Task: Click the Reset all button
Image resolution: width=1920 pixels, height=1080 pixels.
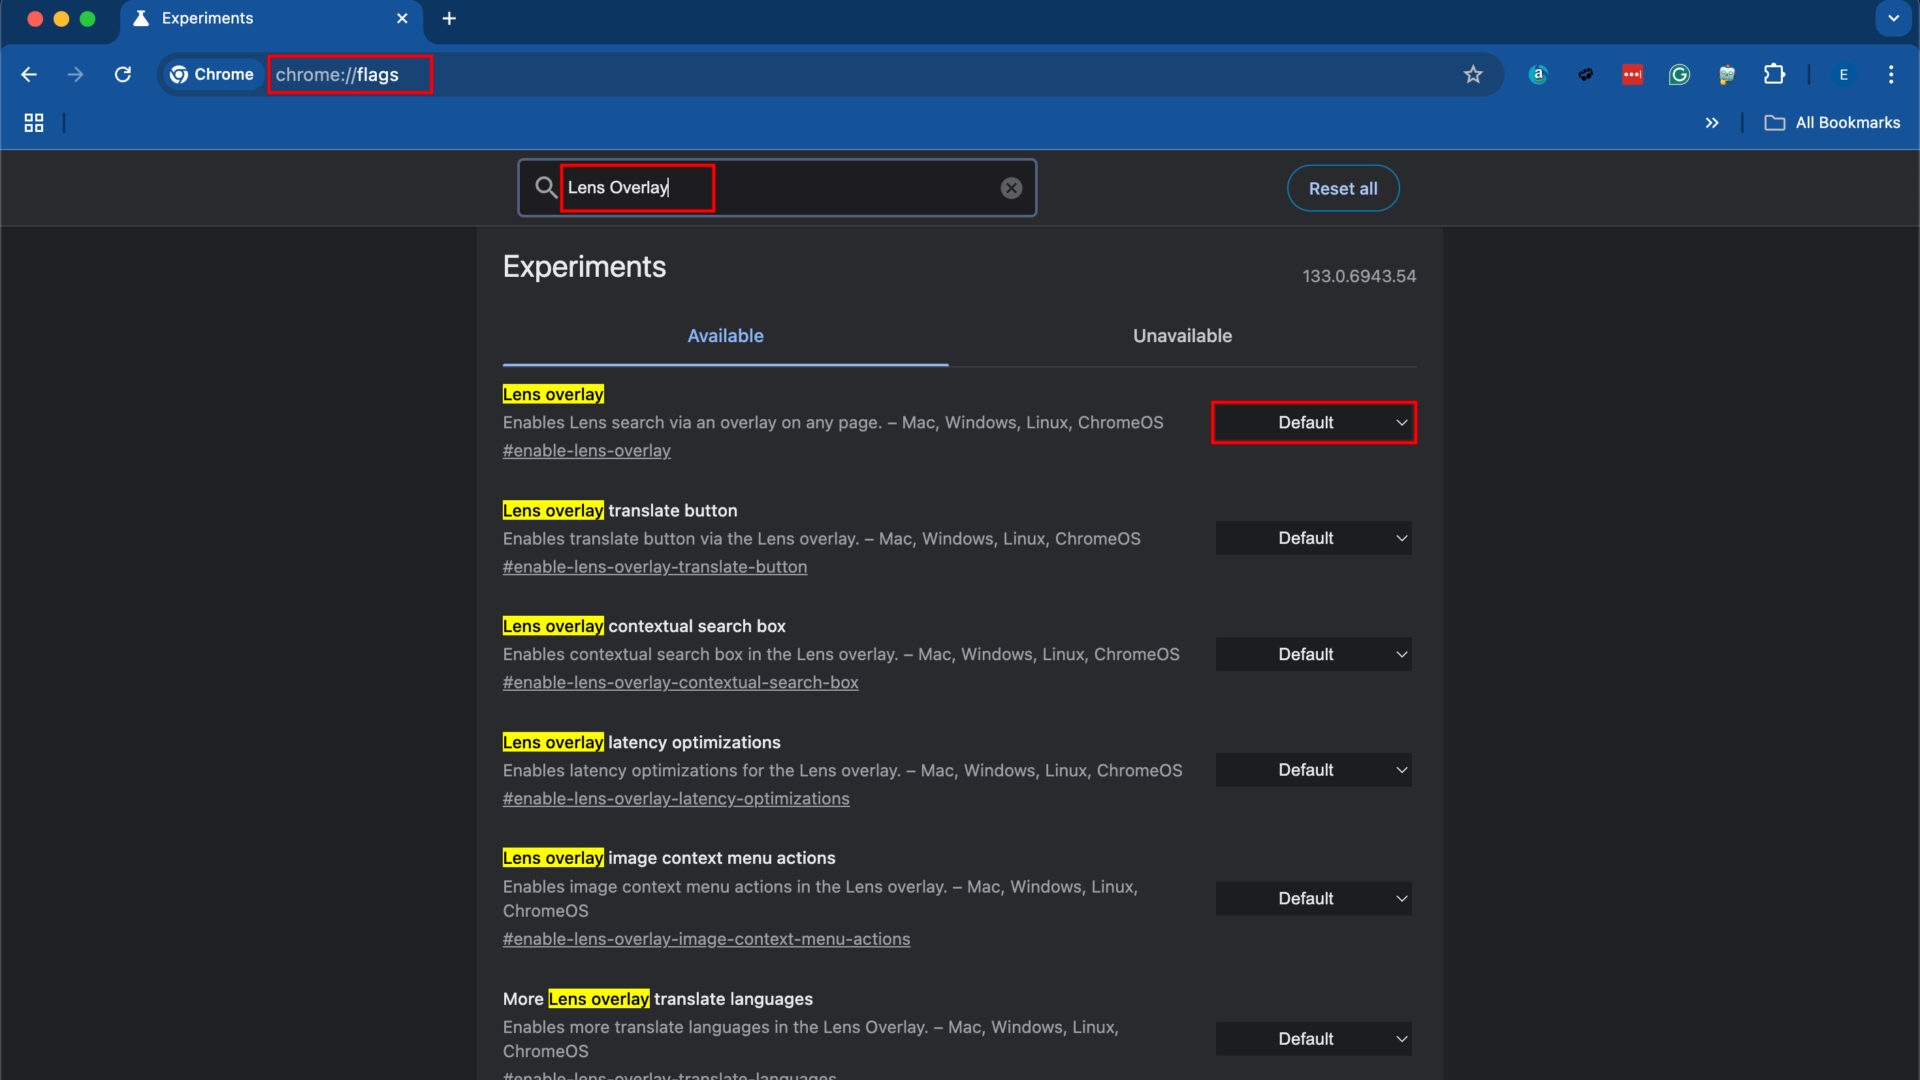Action: point(1342,187)
